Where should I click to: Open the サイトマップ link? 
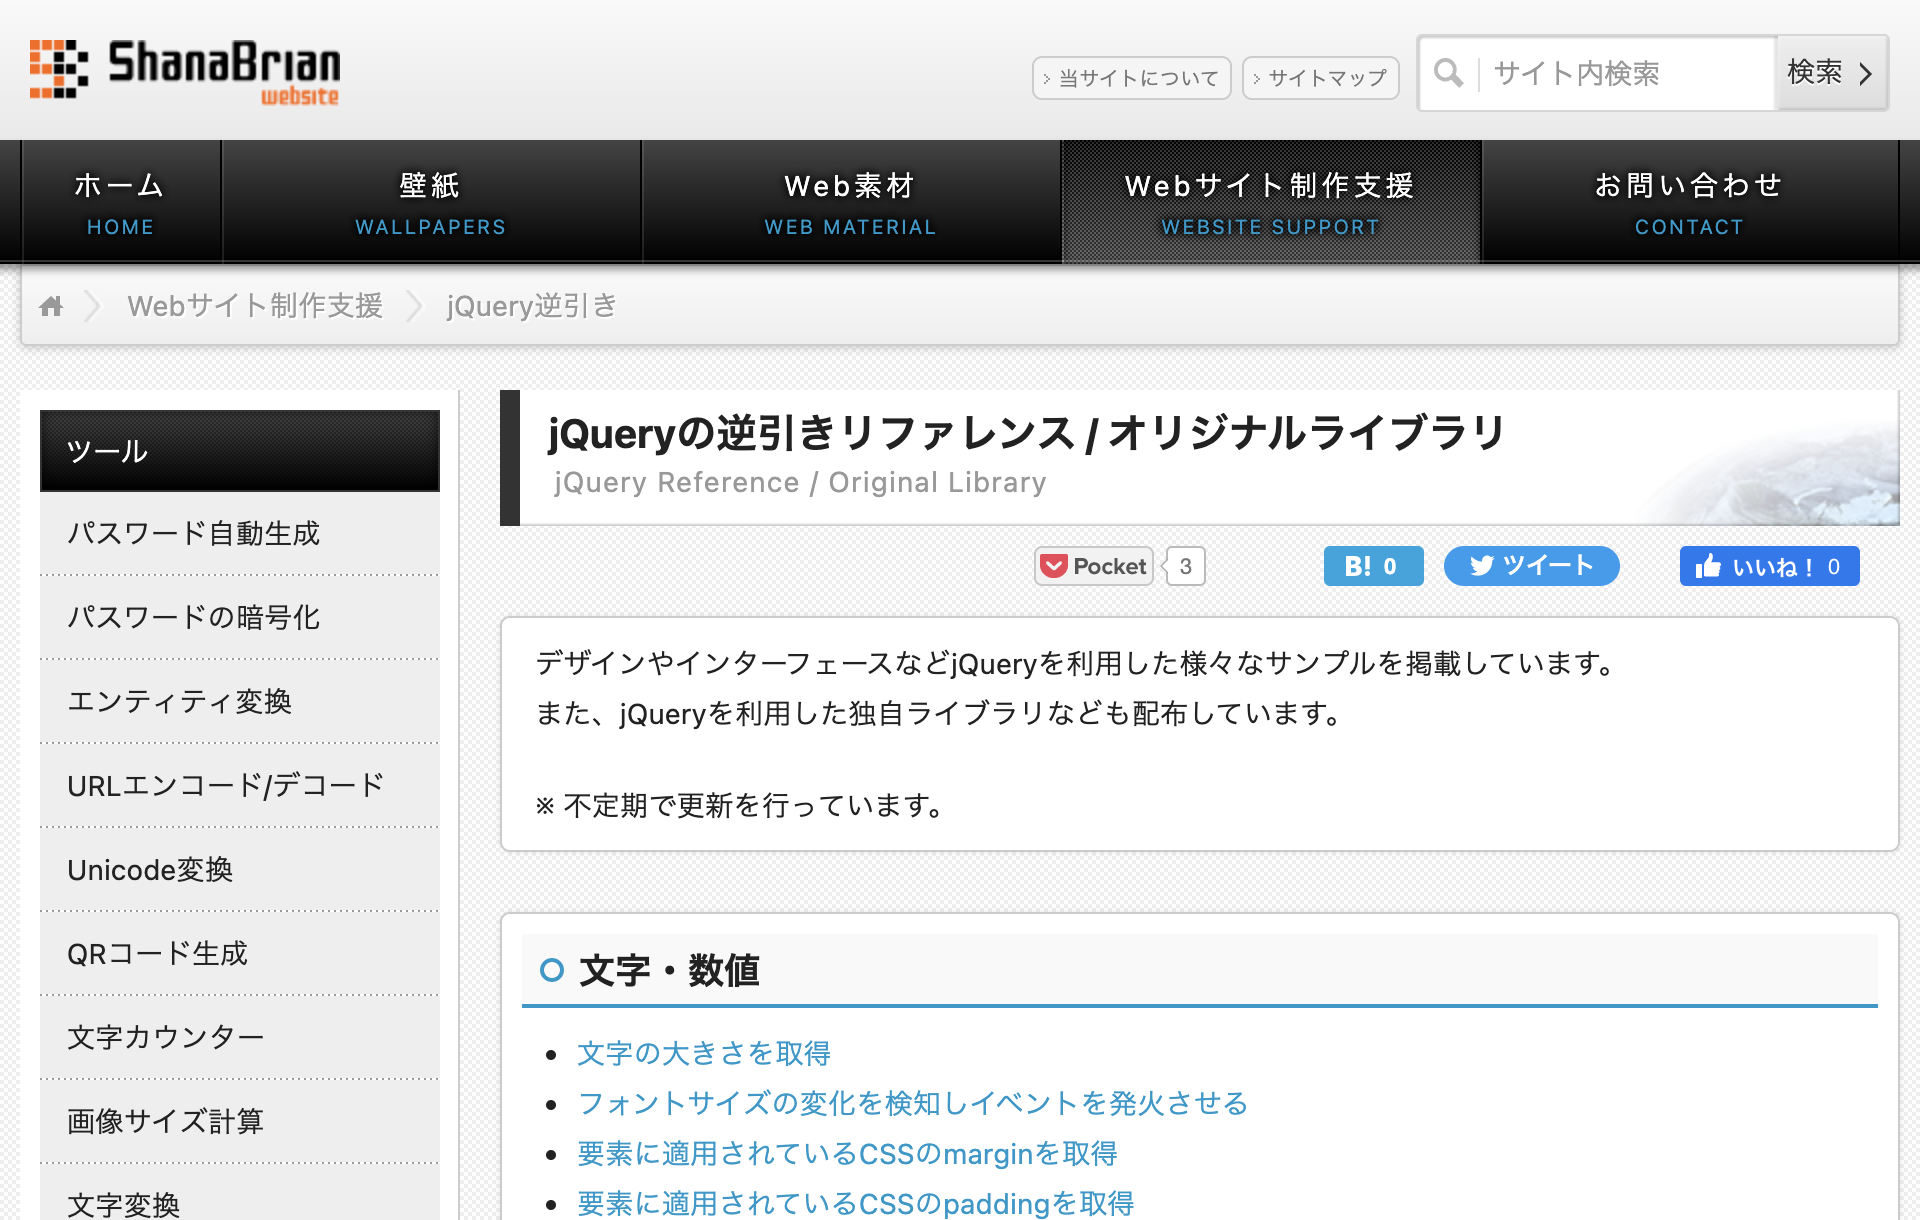click(x=1320, y=78)
